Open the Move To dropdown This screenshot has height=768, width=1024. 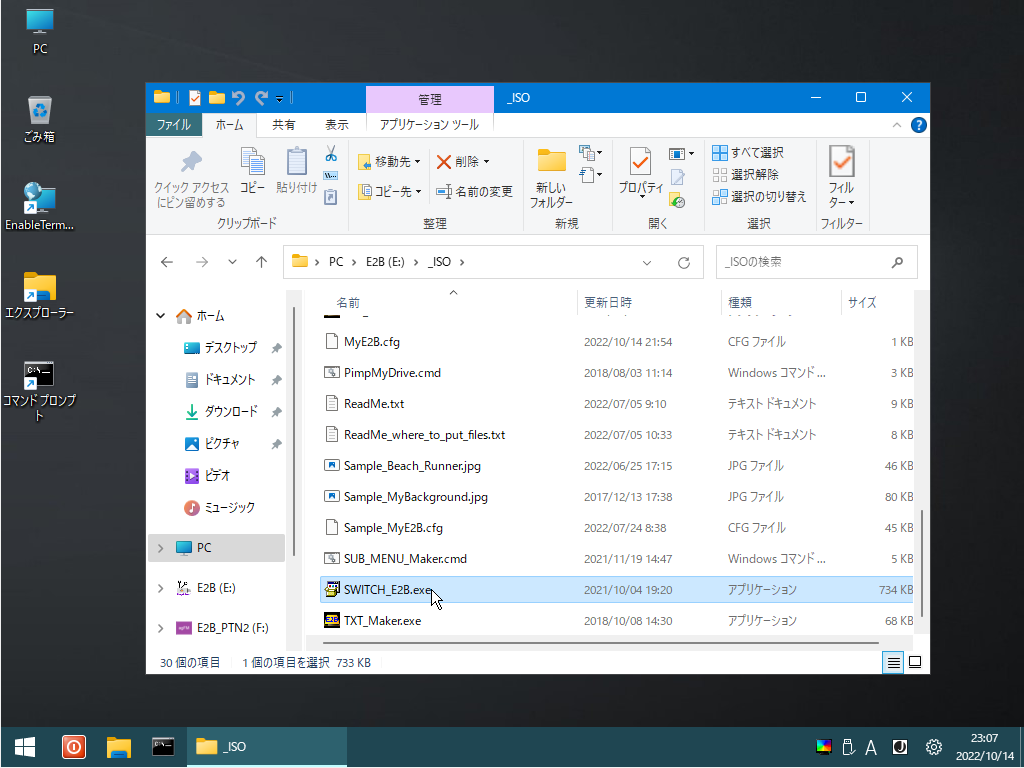click(389, 161)
